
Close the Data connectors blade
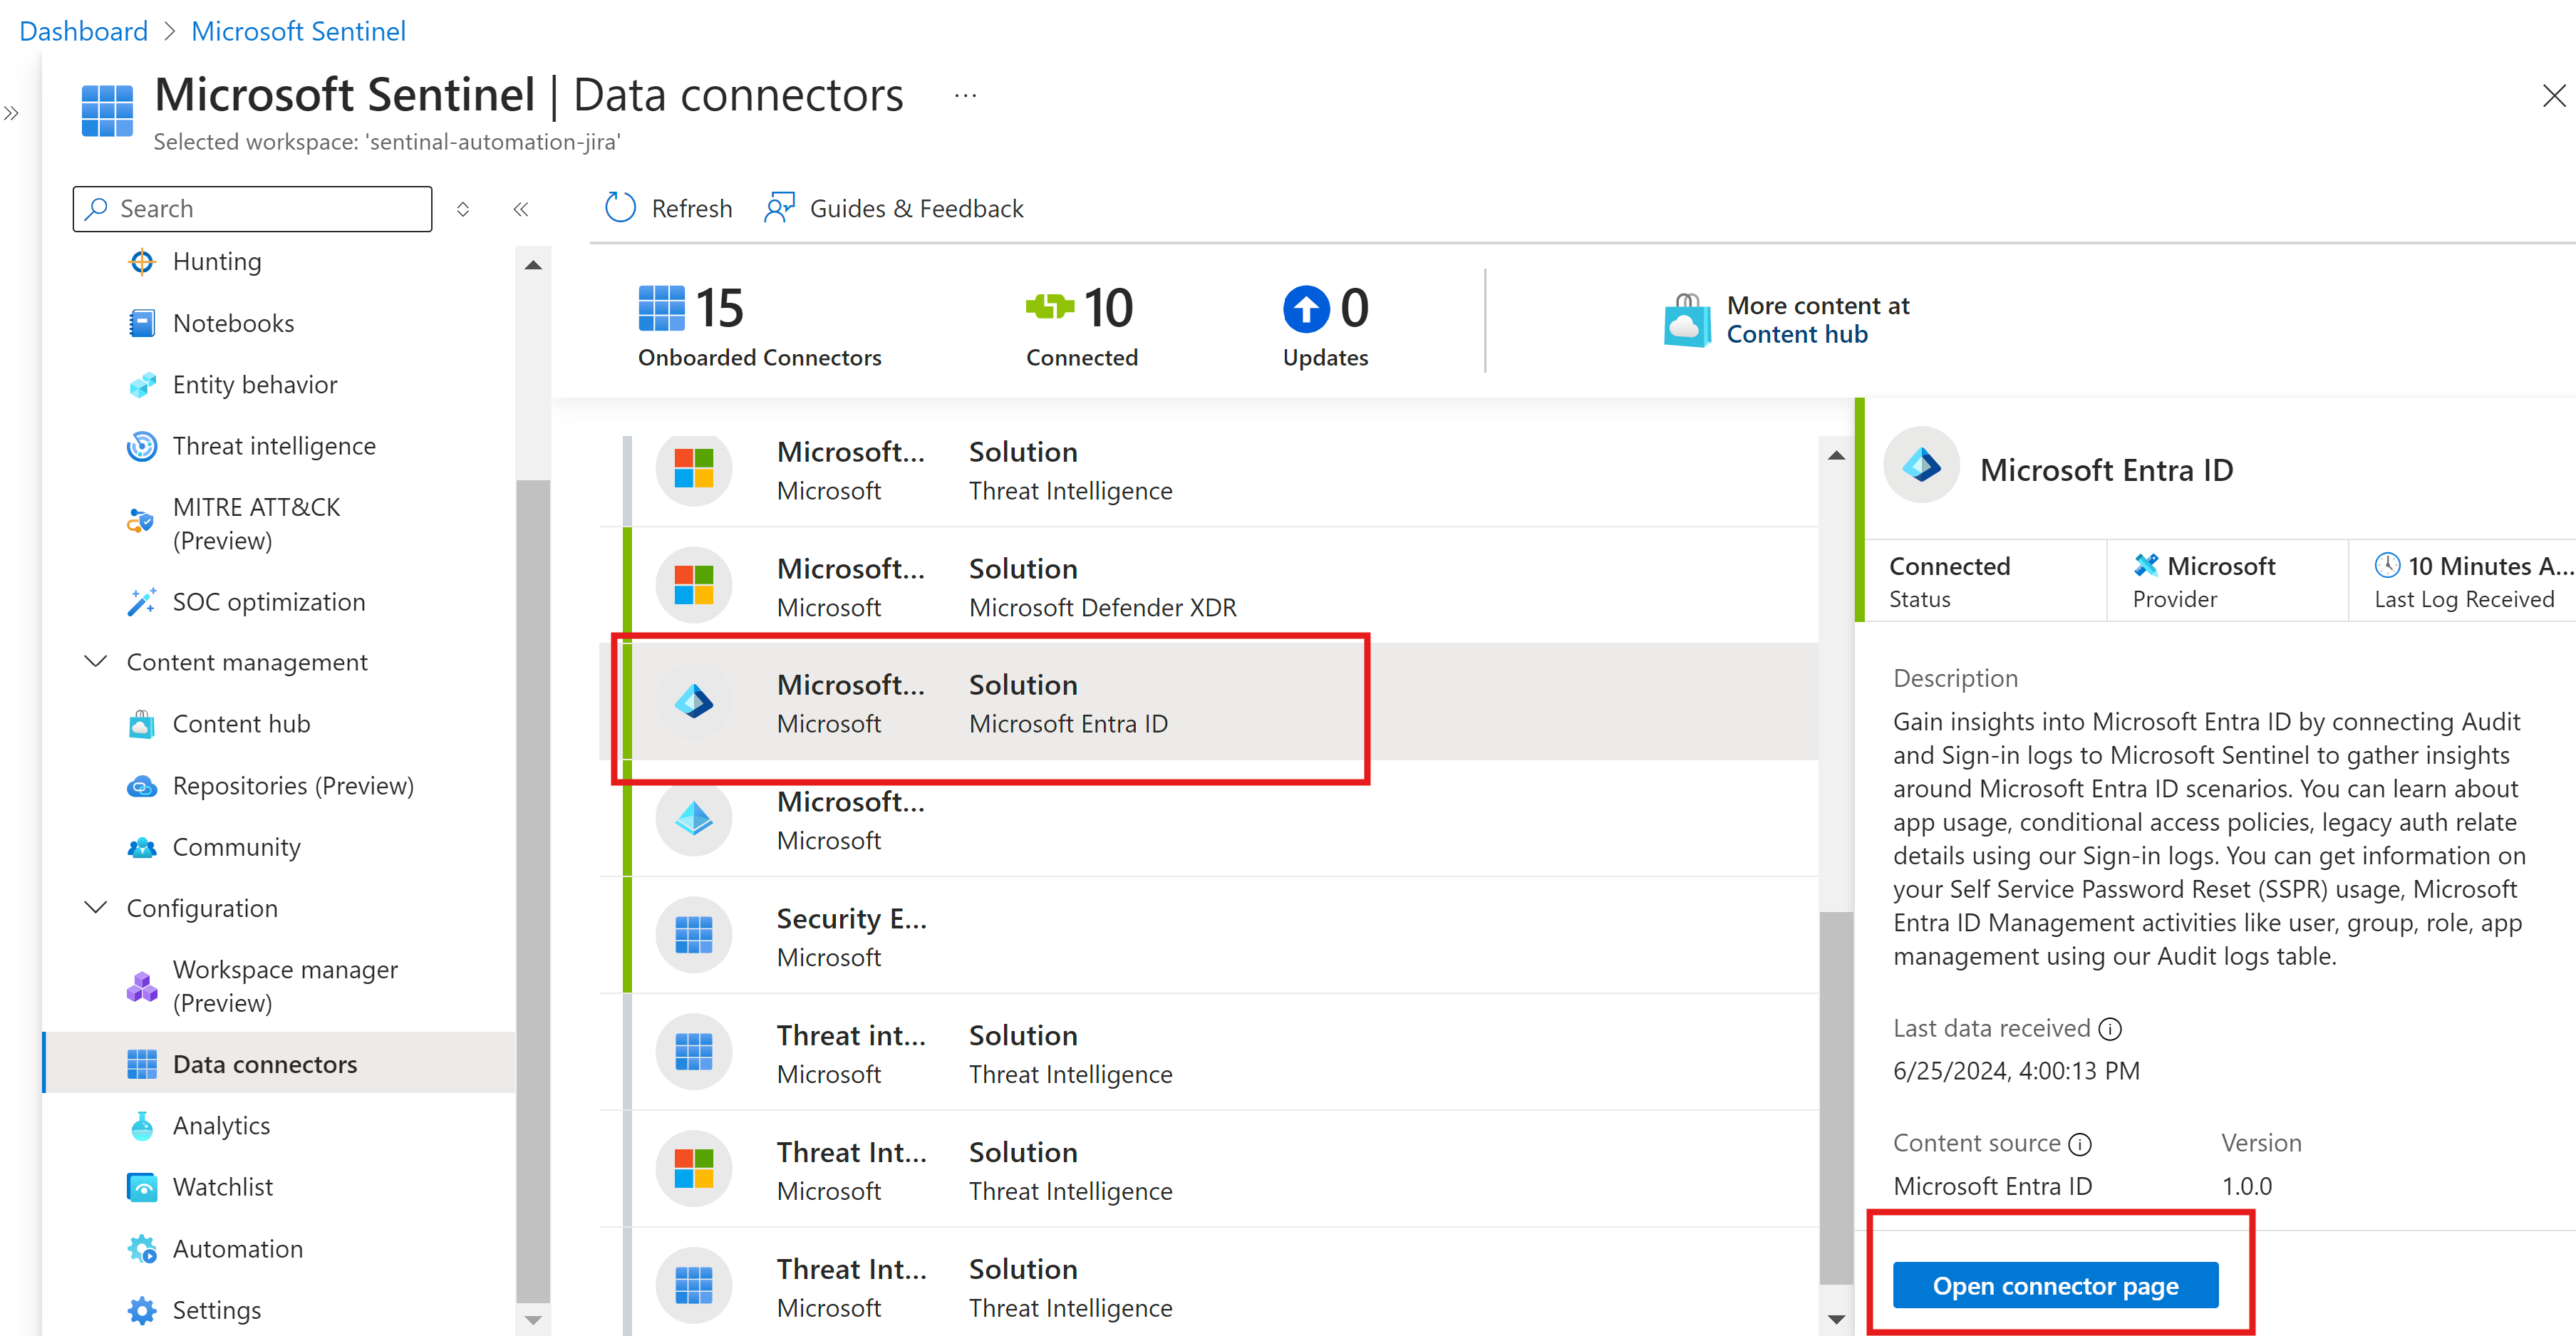click(x=2554, y=96)
